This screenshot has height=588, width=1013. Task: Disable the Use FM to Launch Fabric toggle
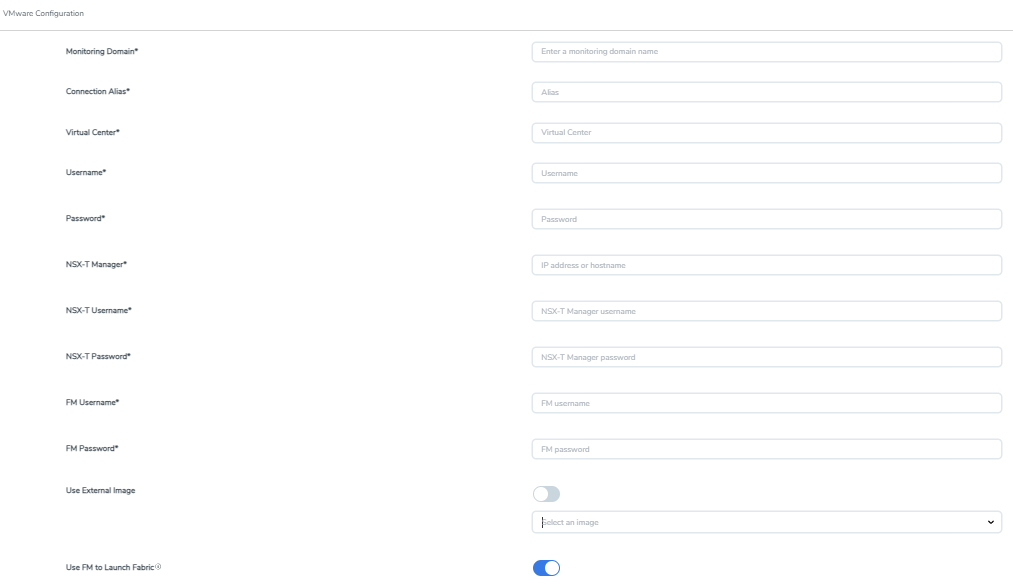click(x=546, y=568)
